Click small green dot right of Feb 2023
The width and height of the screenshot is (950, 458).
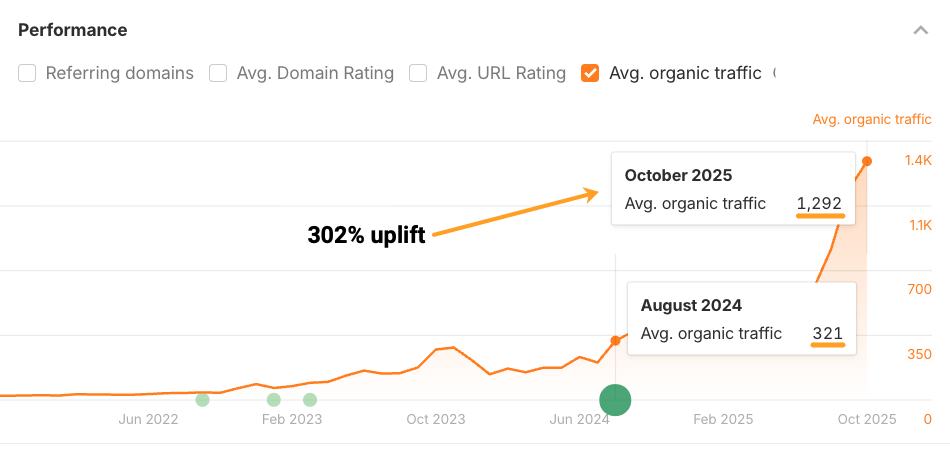(310, 400)
